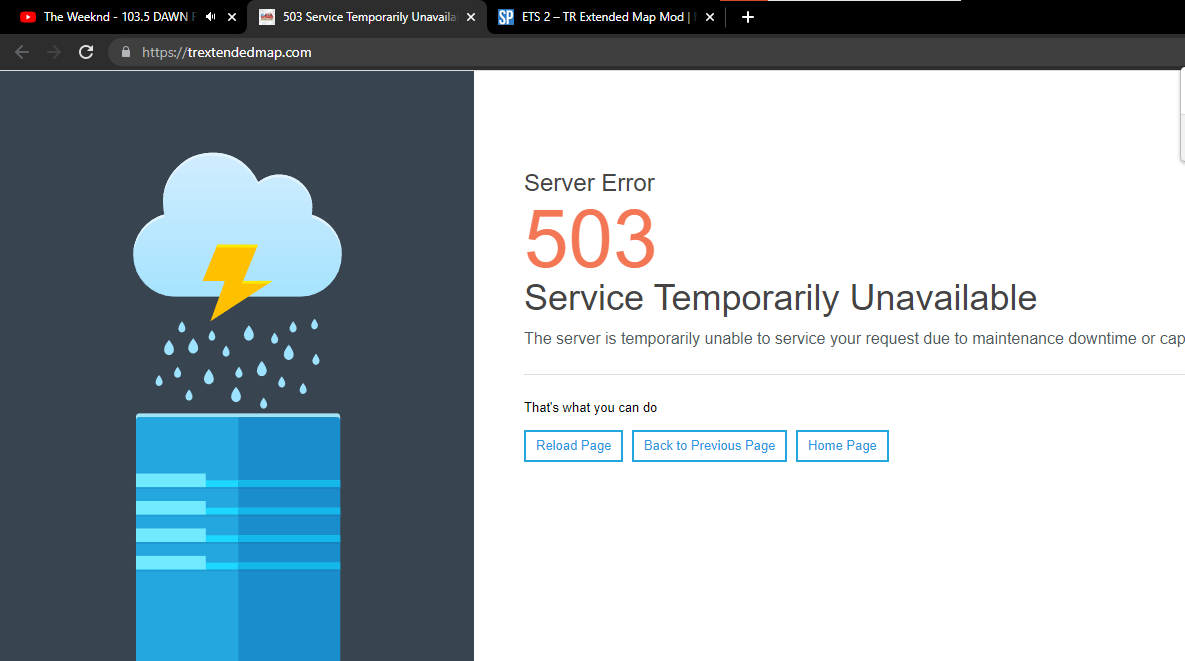Click the Service Temporarily Unavailable heading

pos(781,298)
